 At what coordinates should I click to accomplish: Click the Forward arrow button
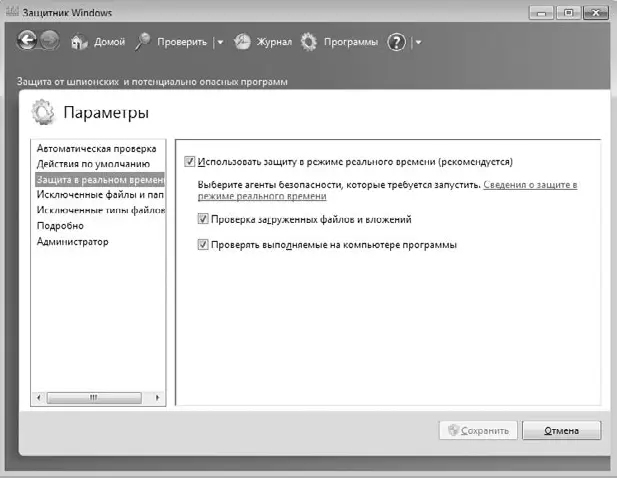point(50,41)
